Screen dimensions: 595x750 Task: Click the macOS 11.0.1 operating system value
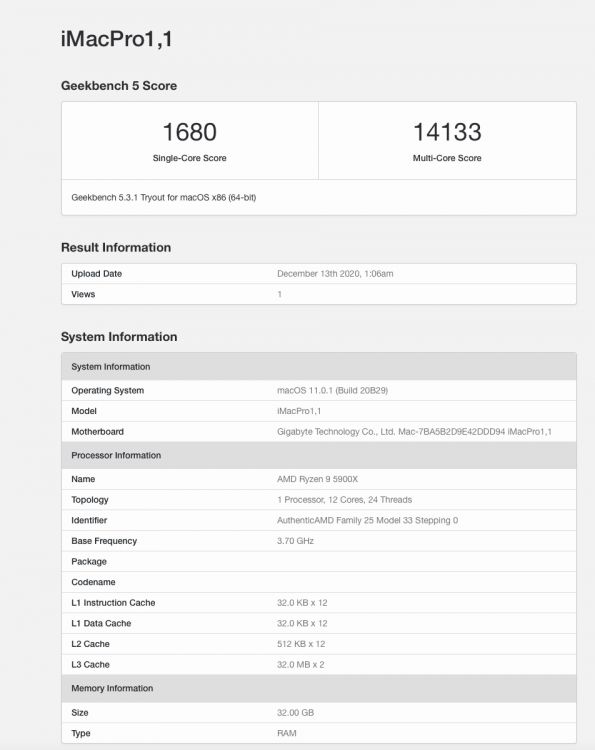pos(332,390)
